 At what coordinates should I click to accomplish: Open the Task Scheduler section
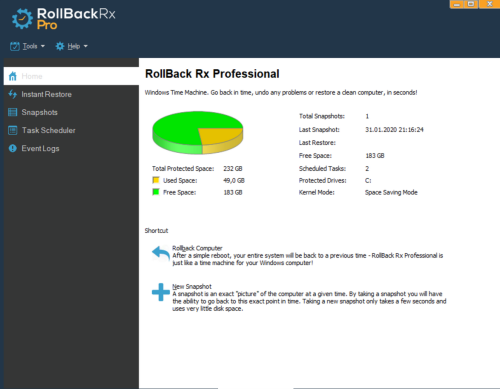pos(48,130)
